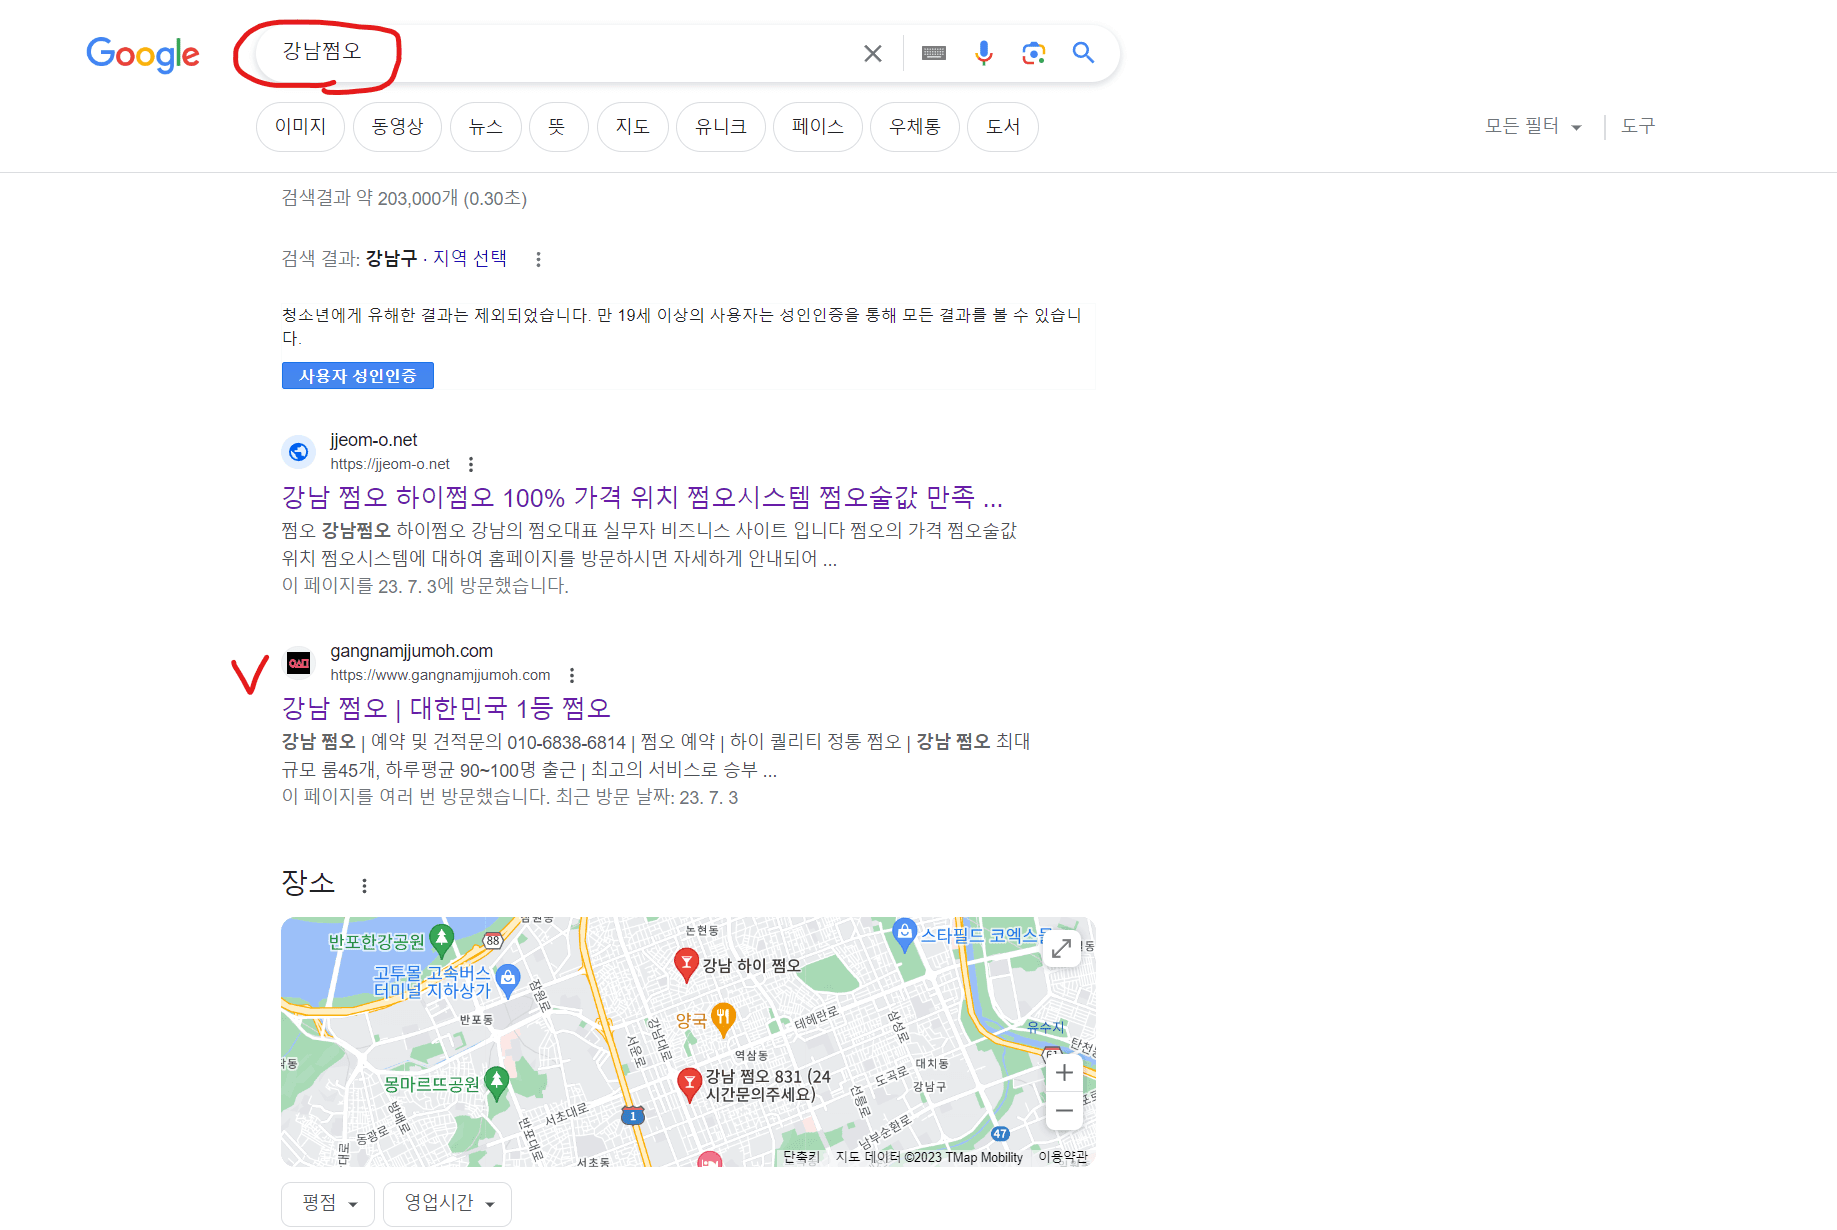Select the 뜻 filter chip
The height and width of the screenshot is (1230, 1837).
pyautogui.click(x=558, y=127)
